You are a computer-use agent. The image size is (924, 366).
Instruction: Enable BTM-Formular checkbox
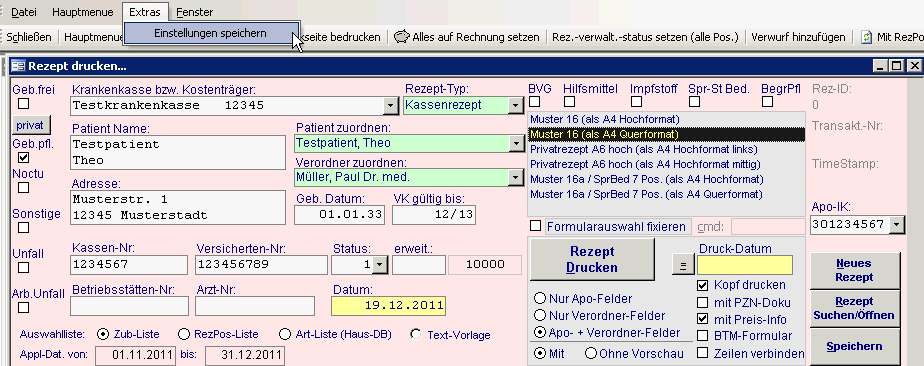pyautogui.click(x=702, y=336)
